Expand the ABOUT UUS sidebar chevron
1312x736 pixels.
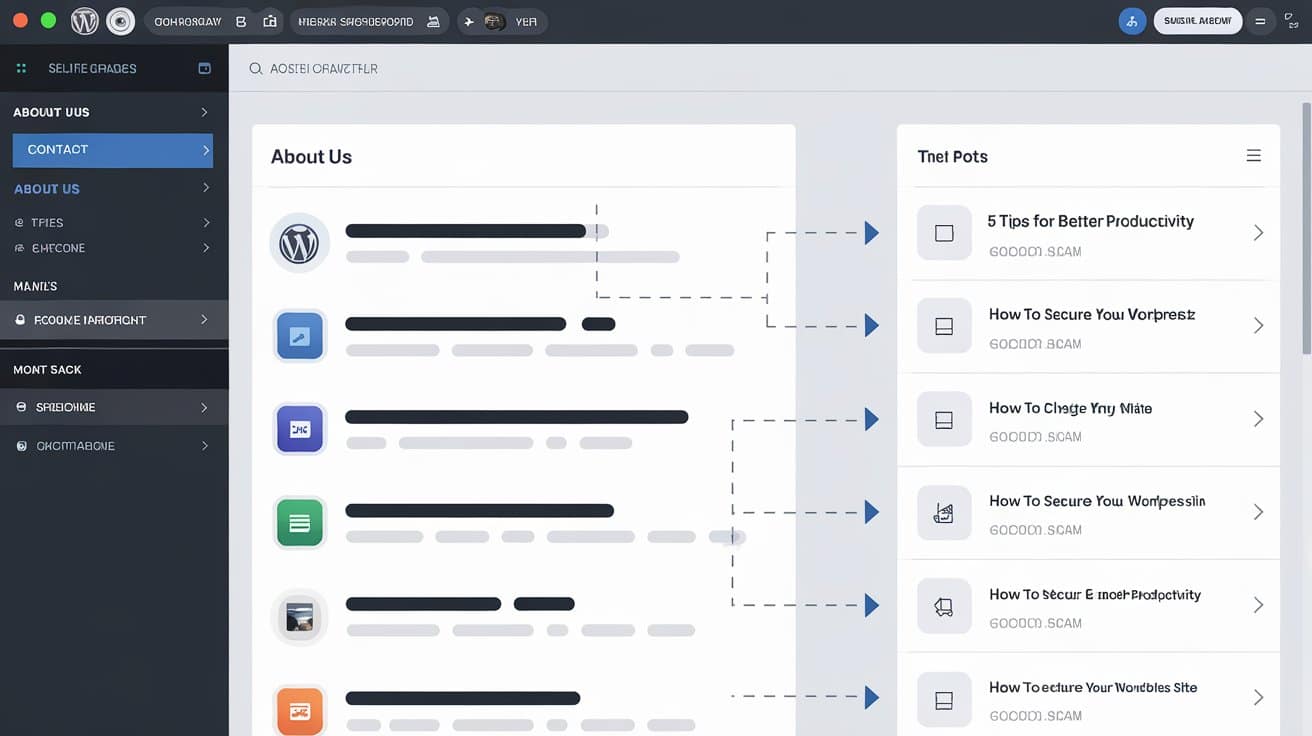(x=204, y=112)
